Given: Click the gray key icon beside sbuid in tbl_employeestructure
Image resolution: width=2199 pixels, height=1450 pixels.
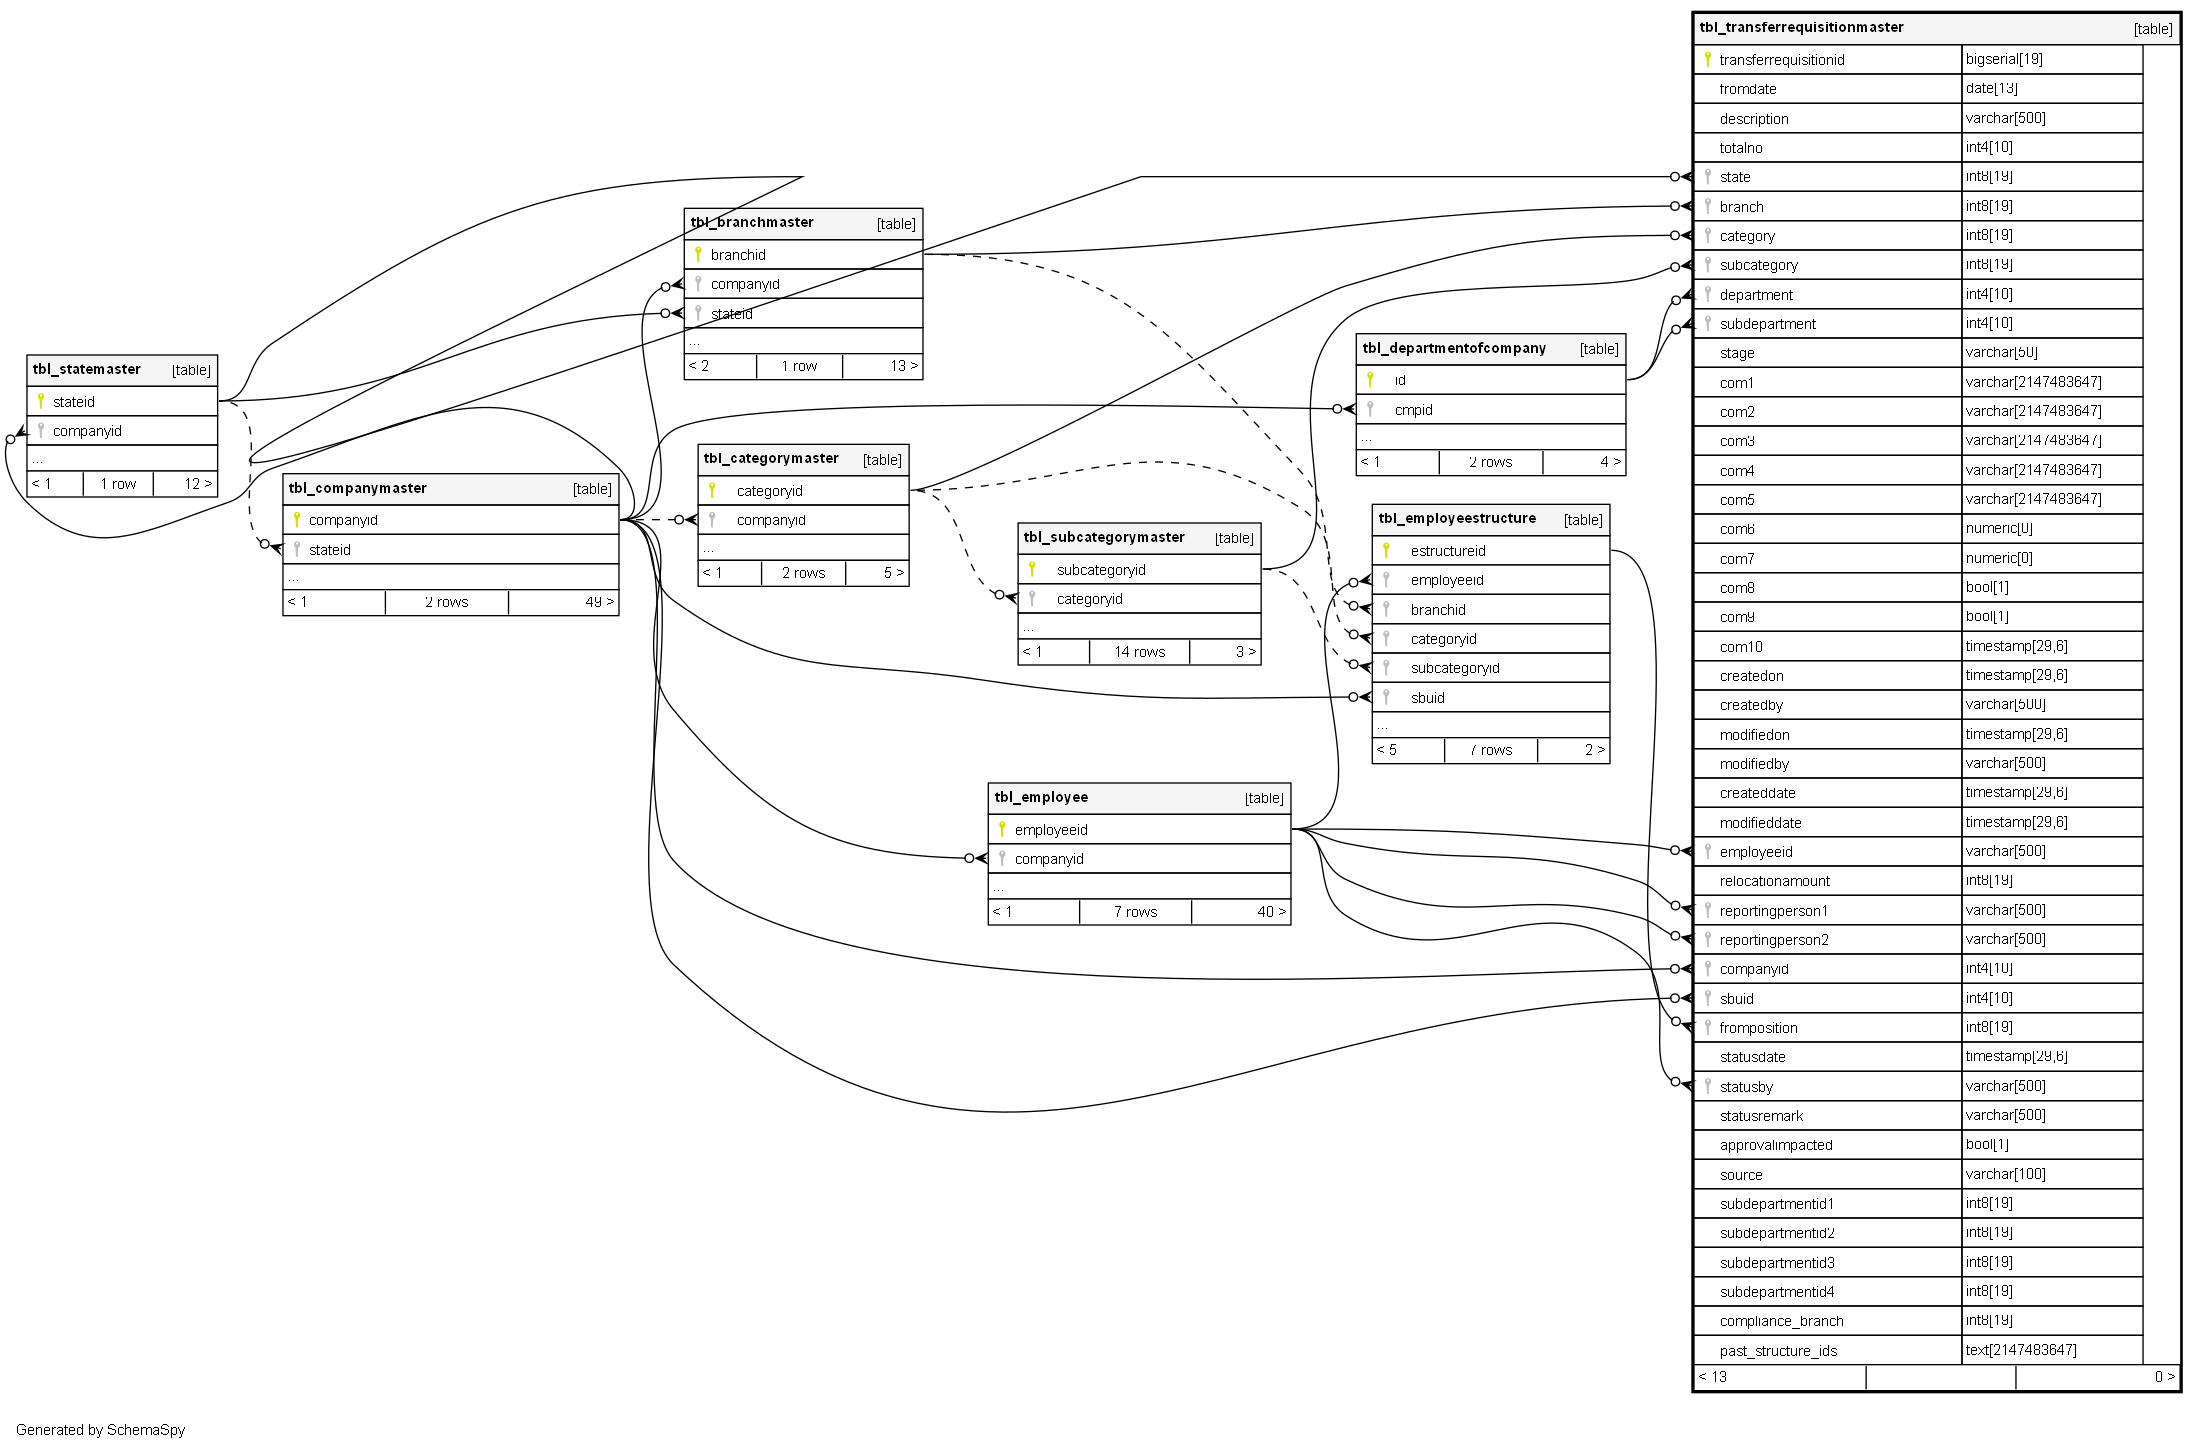Looking at the screenshot, I should point(1386,697).
